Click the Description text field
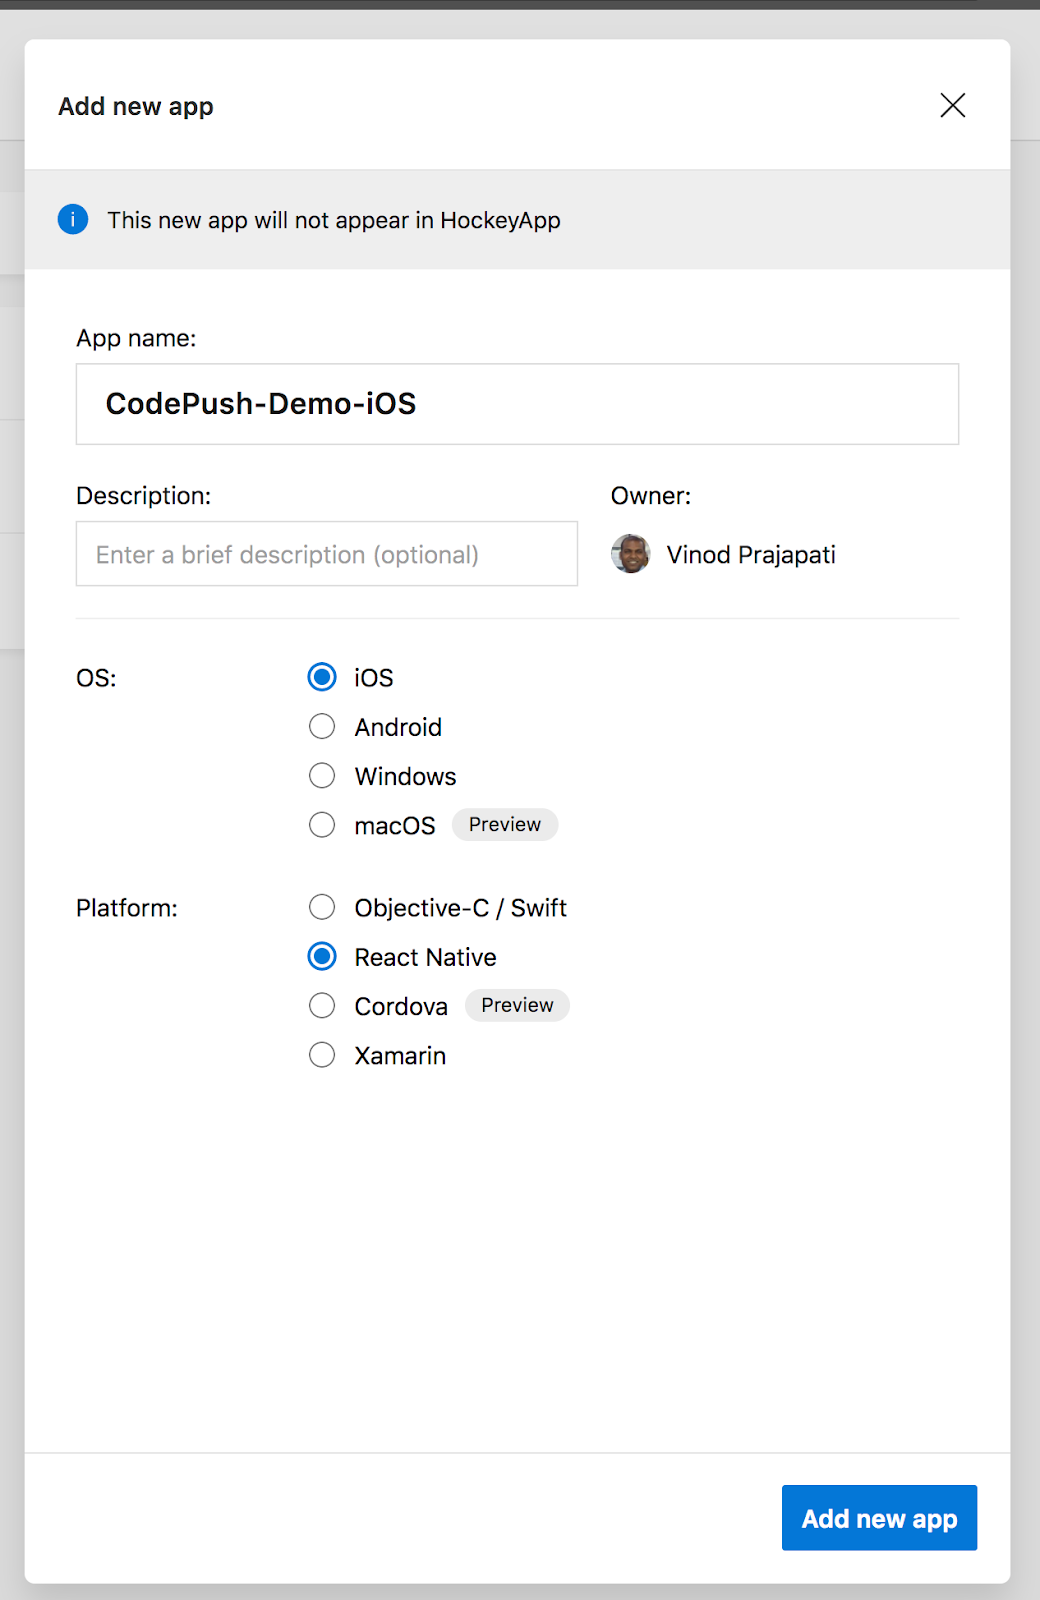 tap(327, 554)
